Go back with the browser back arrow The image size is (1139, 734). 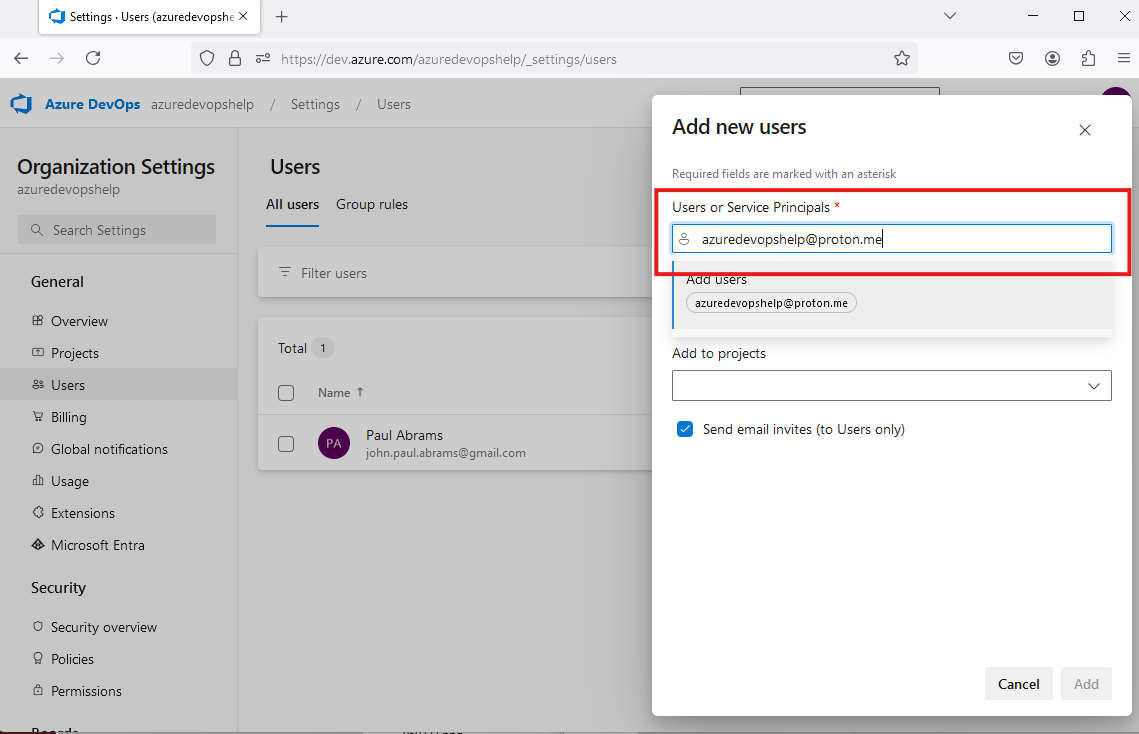pos(21,58)
